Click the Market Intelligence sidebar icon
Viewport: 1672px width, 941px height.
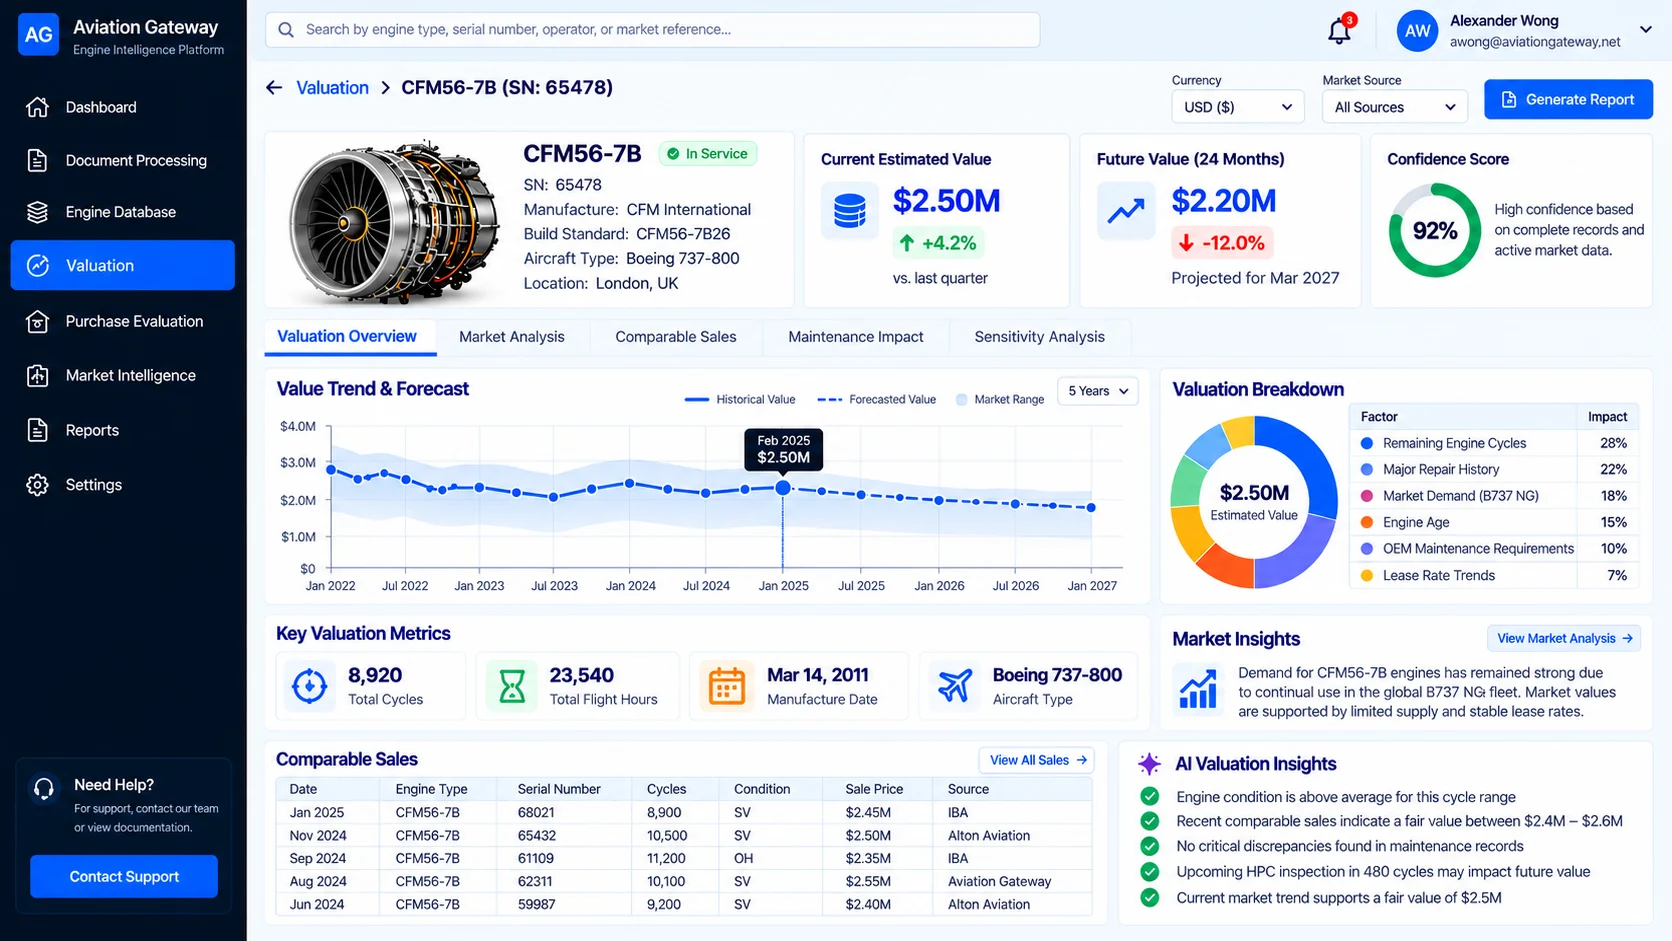37,375
